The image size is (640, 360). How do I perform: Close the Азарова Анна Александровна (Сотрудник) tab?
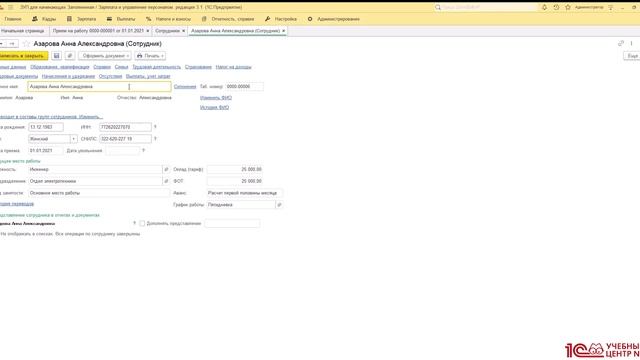(x=283, y=31)
